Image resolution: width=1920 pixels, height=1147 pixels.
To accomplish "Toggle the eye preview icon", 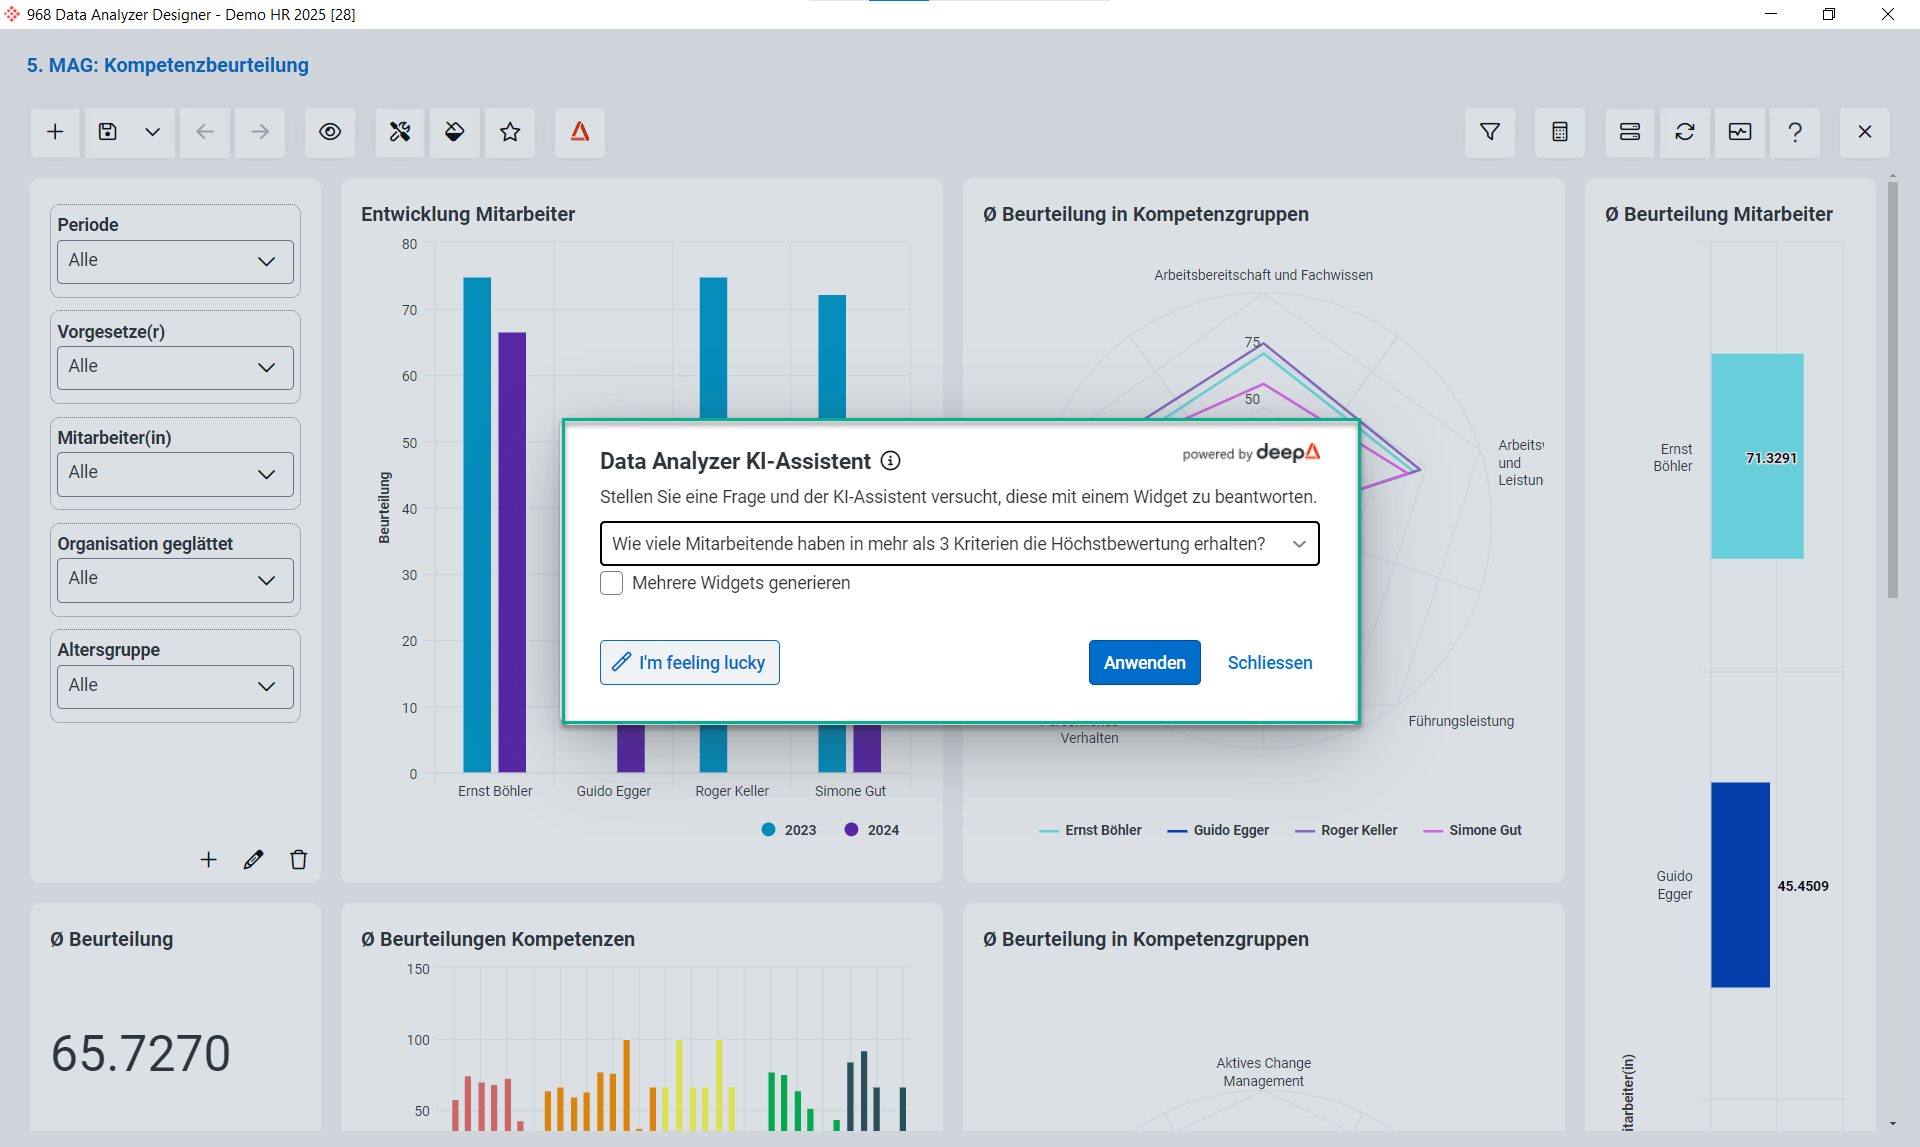I will tap(330, 132).
